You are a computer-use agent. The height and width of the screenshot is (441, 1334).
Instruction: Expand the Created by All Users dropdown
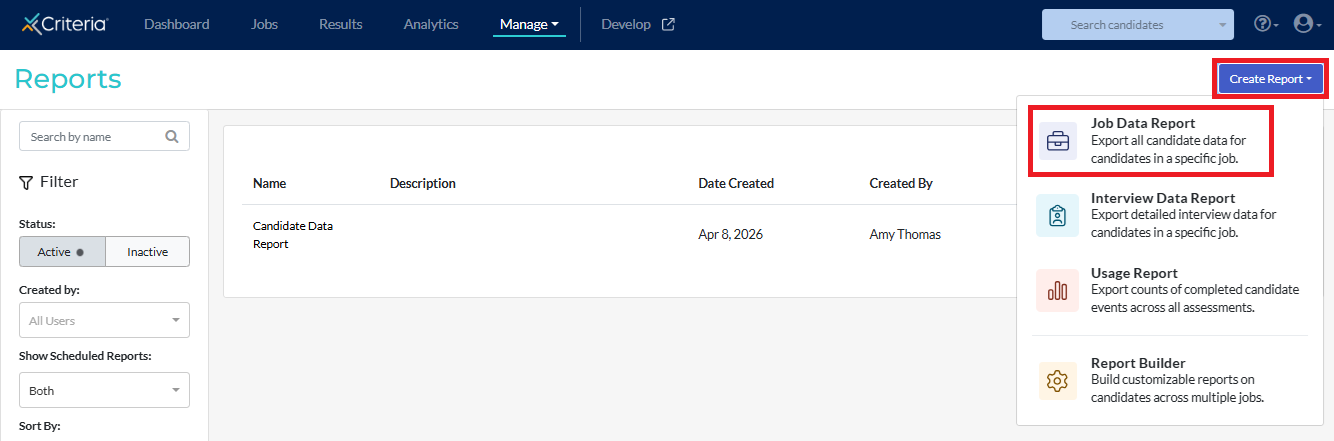[x=104, y=321]
